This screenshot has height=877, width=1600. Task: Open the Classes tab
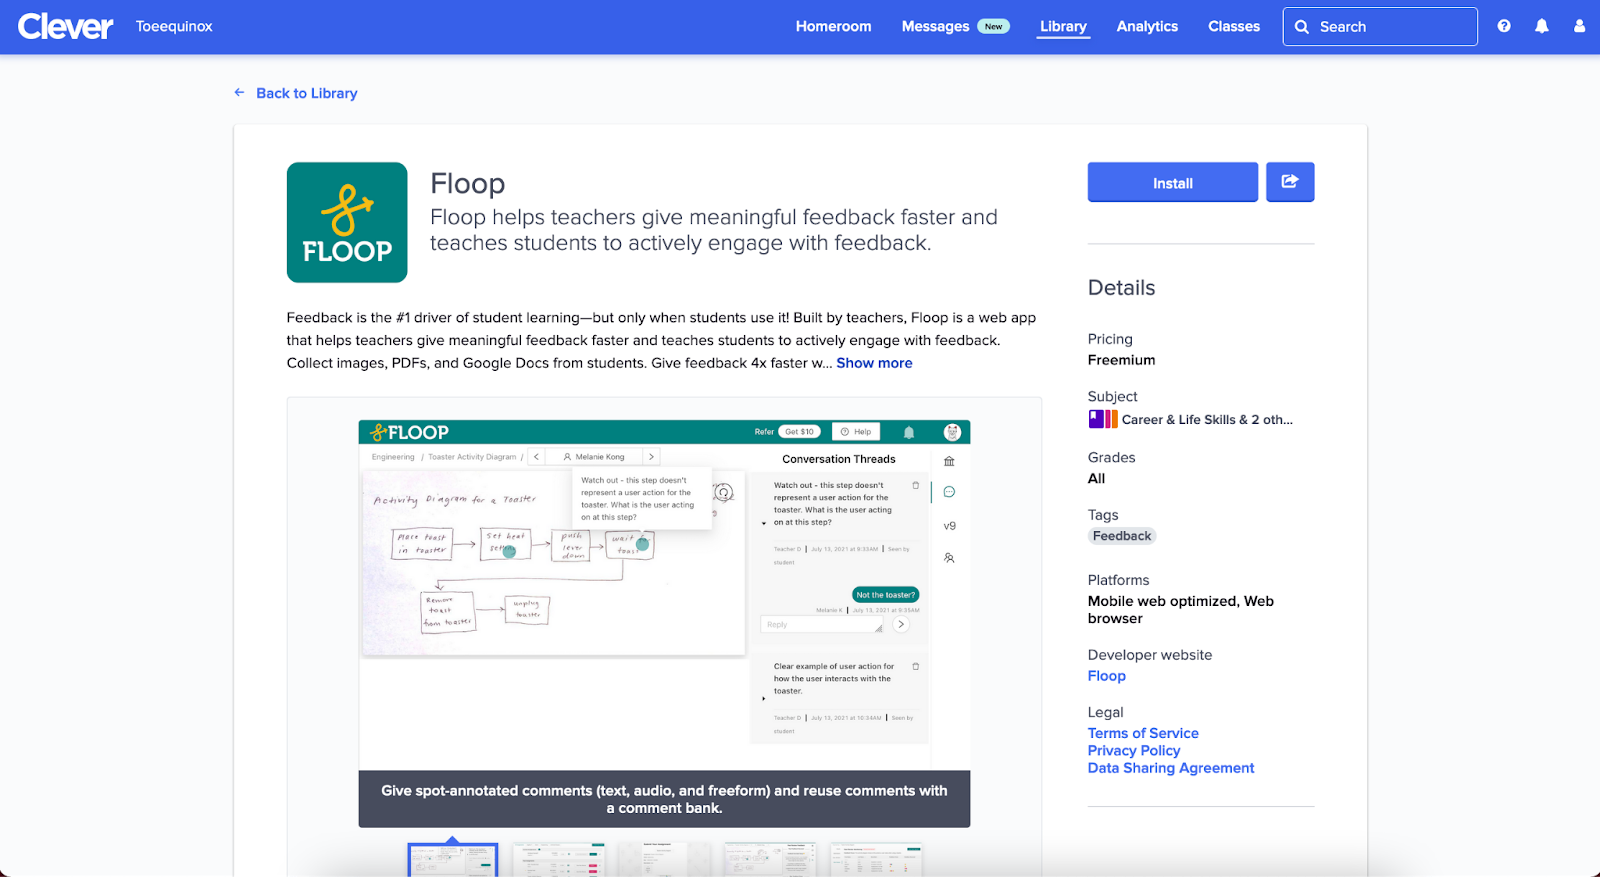(1233, 26)
